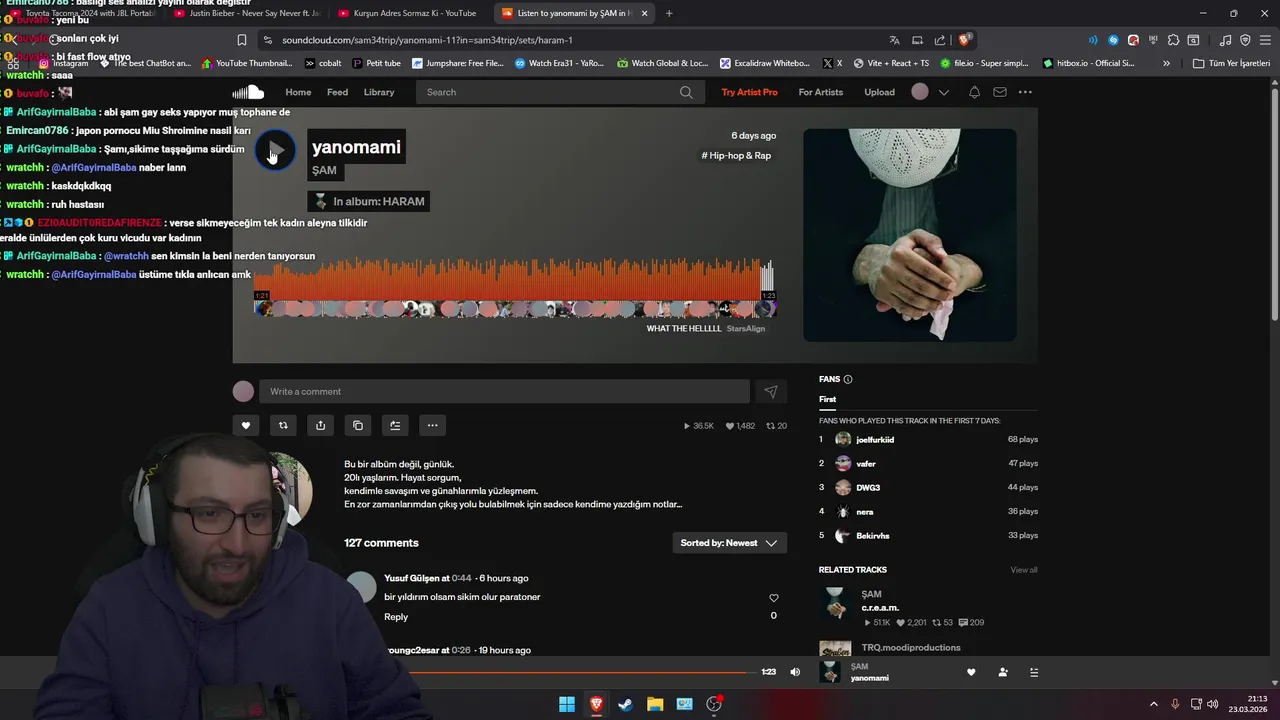Open the Windows Start menu
This screenshot has height=720, width=1280.
click(x=567, y=704)
